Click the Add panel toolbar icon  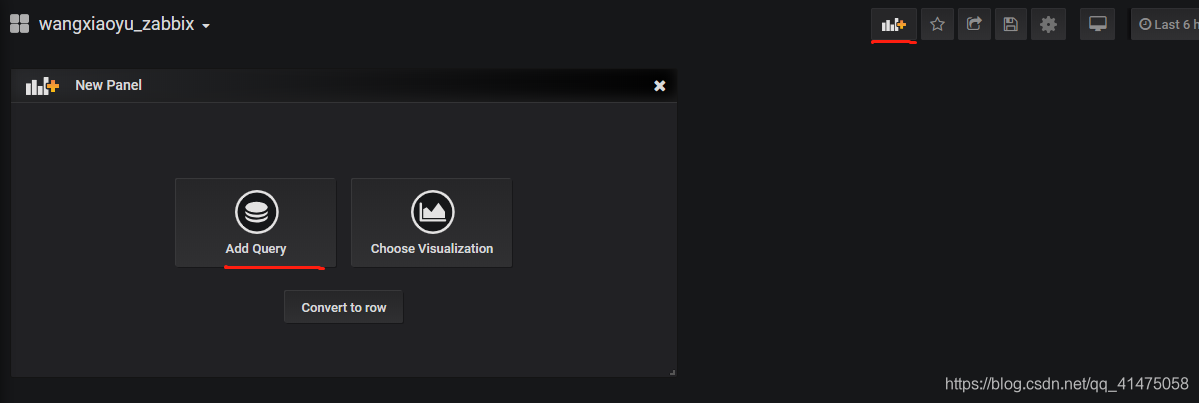click(x=894, y=24)
